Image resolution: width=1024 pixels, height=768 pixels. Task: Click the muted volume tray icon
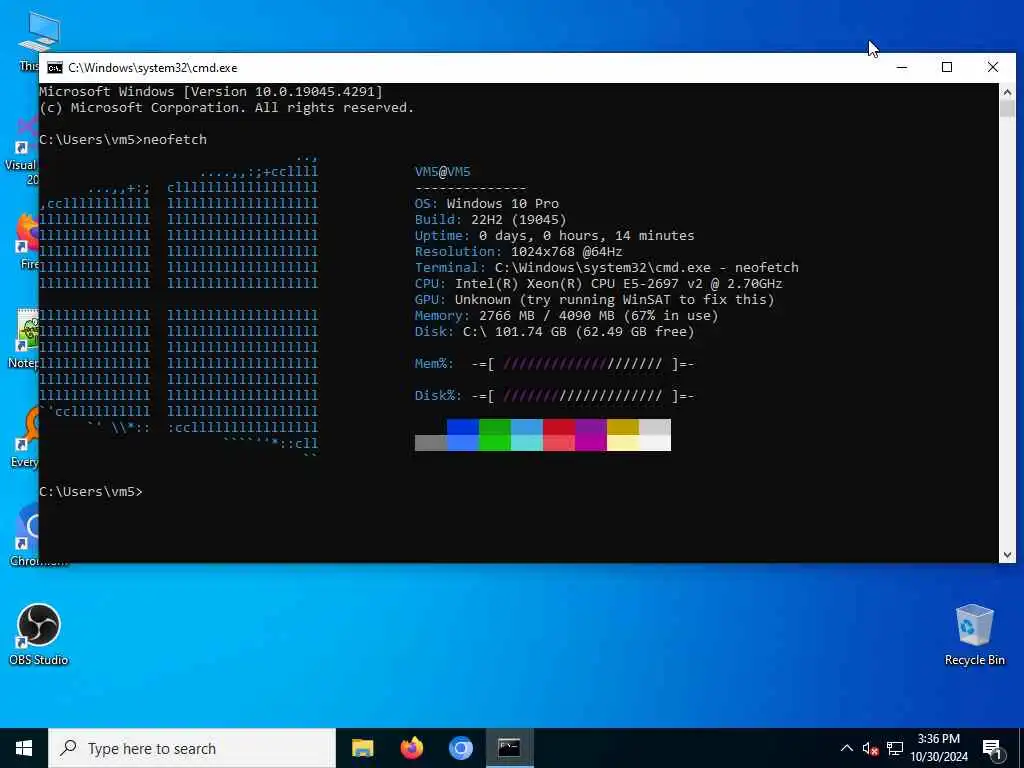coord(870,749)
